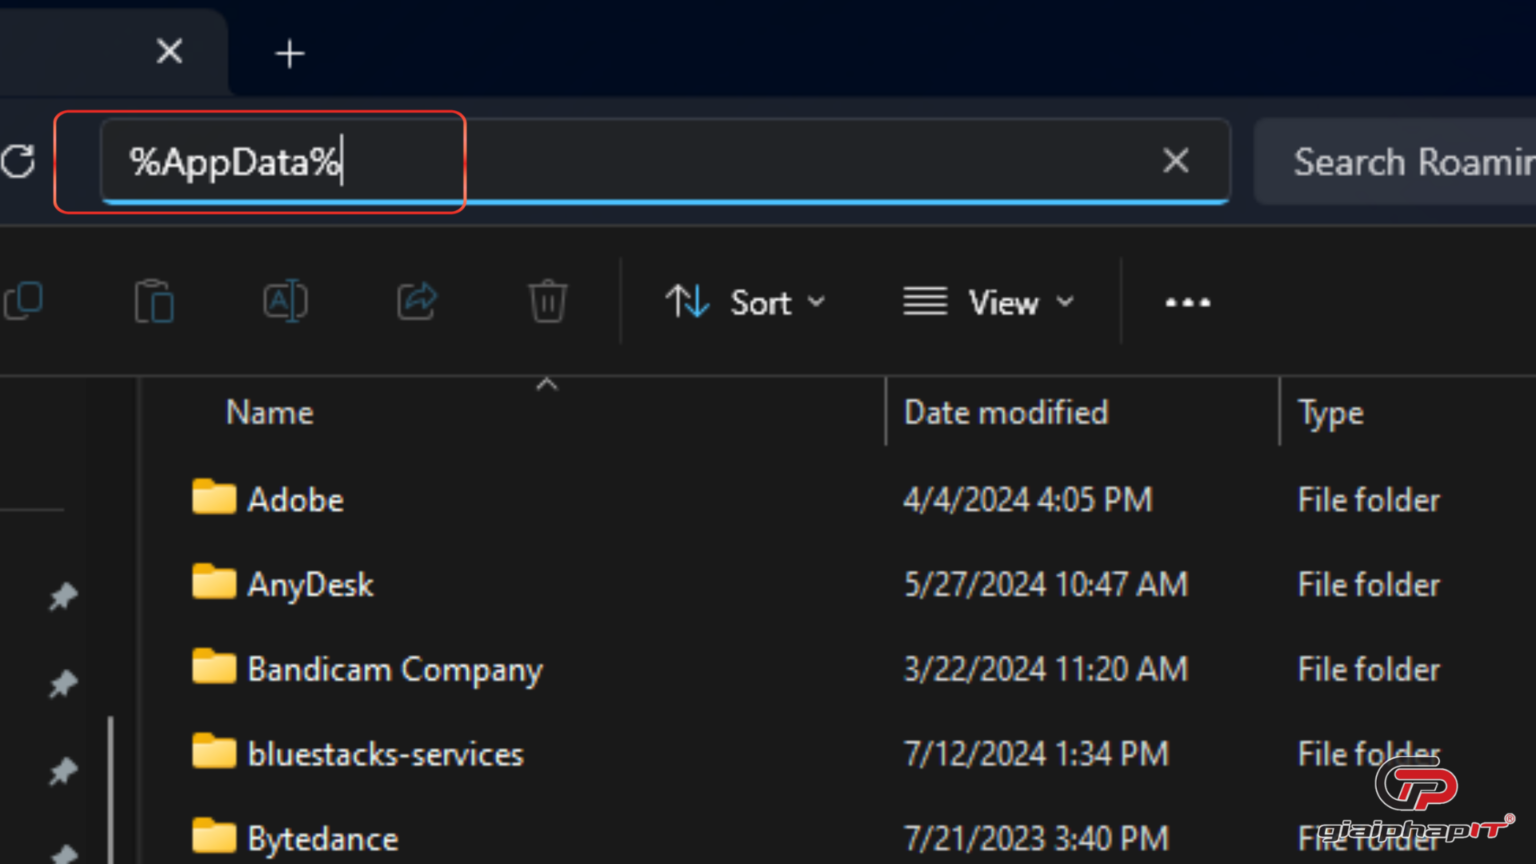Click the Refresh icon beside address bar
Screen dimensions: 1536x864
click(18, 161)
